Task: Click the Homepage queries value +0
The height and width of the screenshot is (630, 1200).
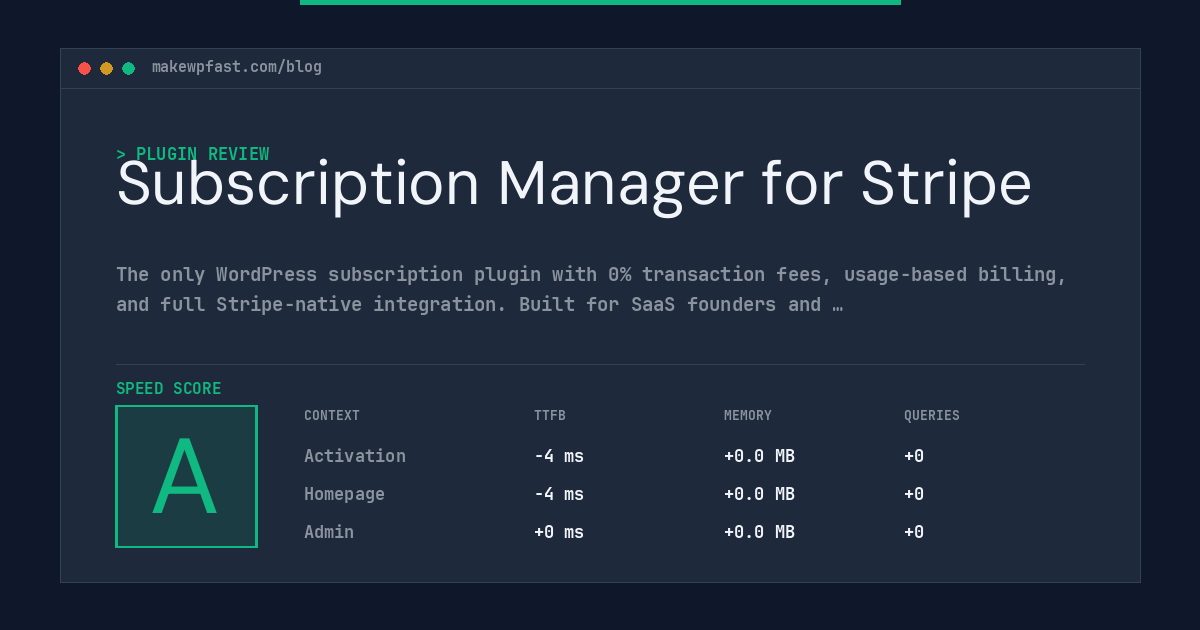Action: [x=914, y=494]
